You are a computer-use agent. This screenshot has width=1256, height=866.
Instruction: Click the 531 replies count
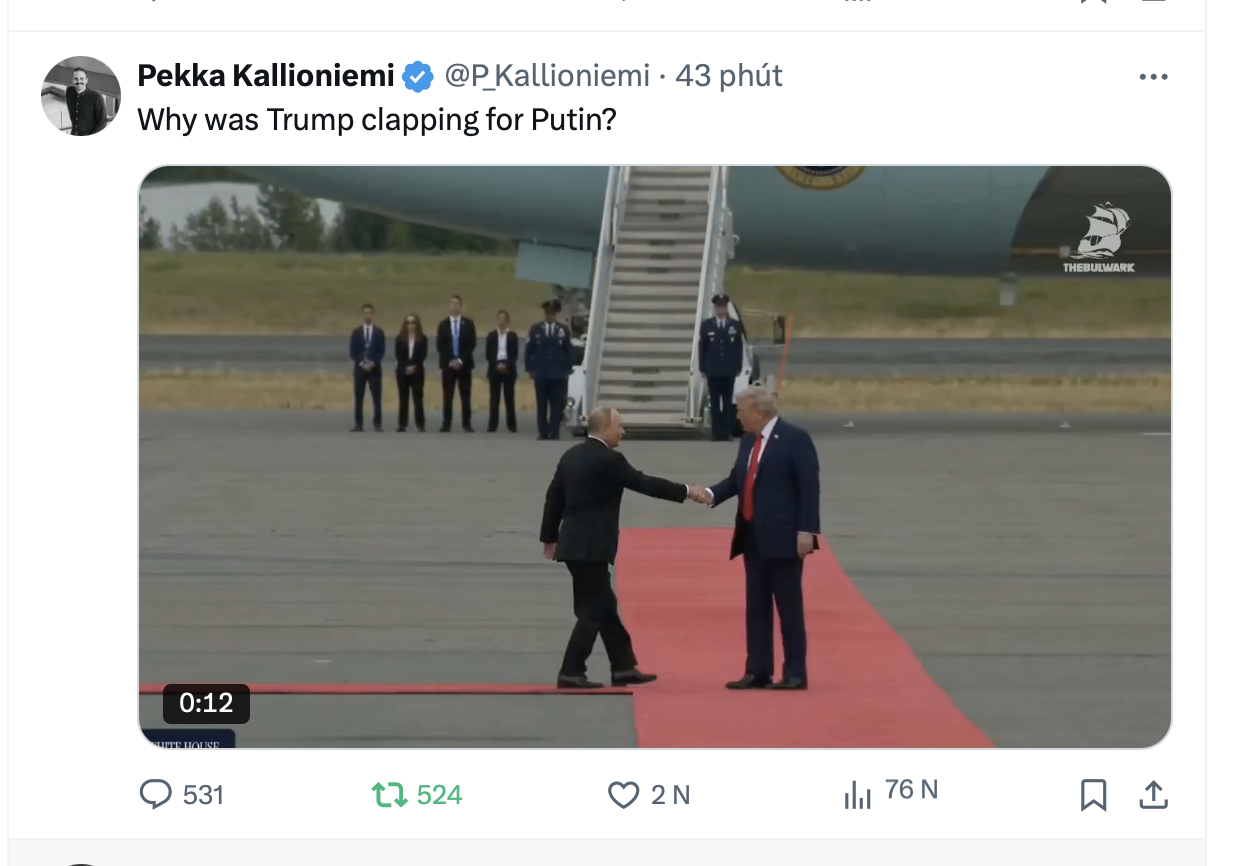203,795
